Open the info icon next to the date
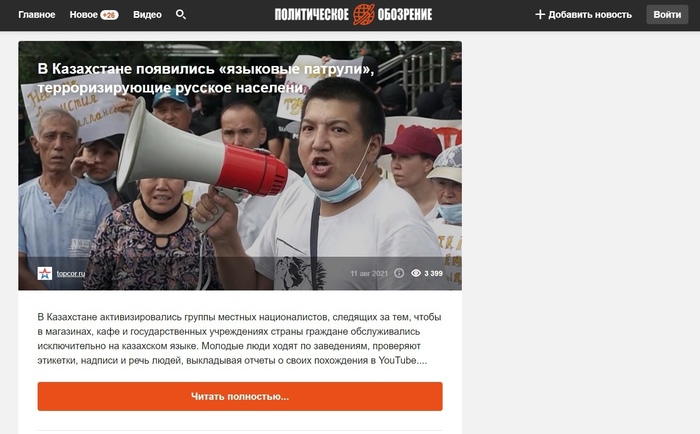This screenshot has height=434, width=700. (x=399, y=273)
